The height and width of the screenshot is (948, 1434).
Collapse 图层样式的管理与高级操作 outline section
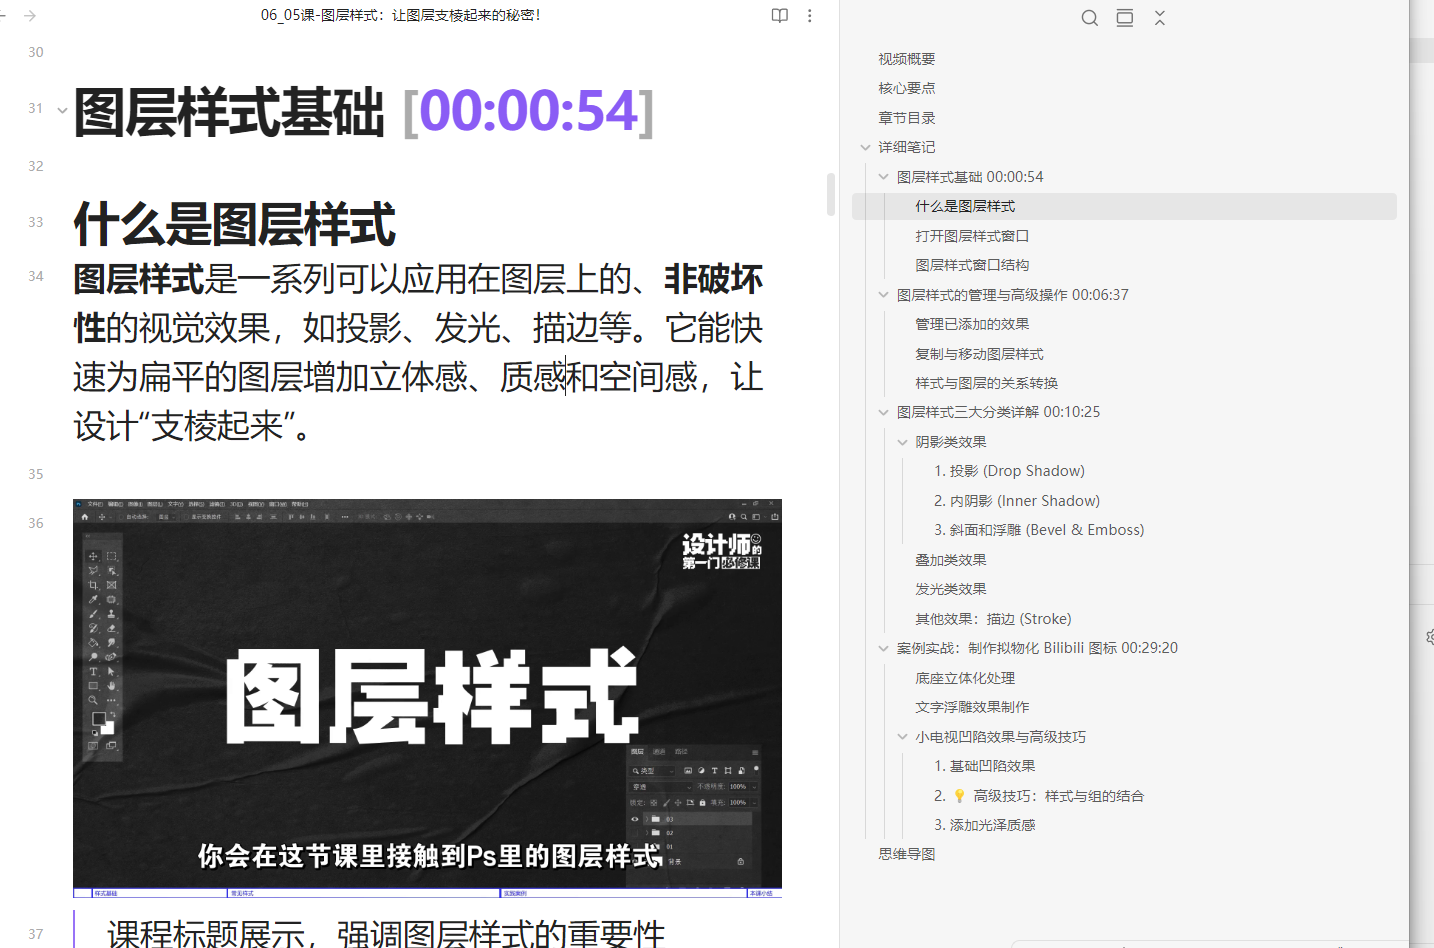[x=884, y=295]
